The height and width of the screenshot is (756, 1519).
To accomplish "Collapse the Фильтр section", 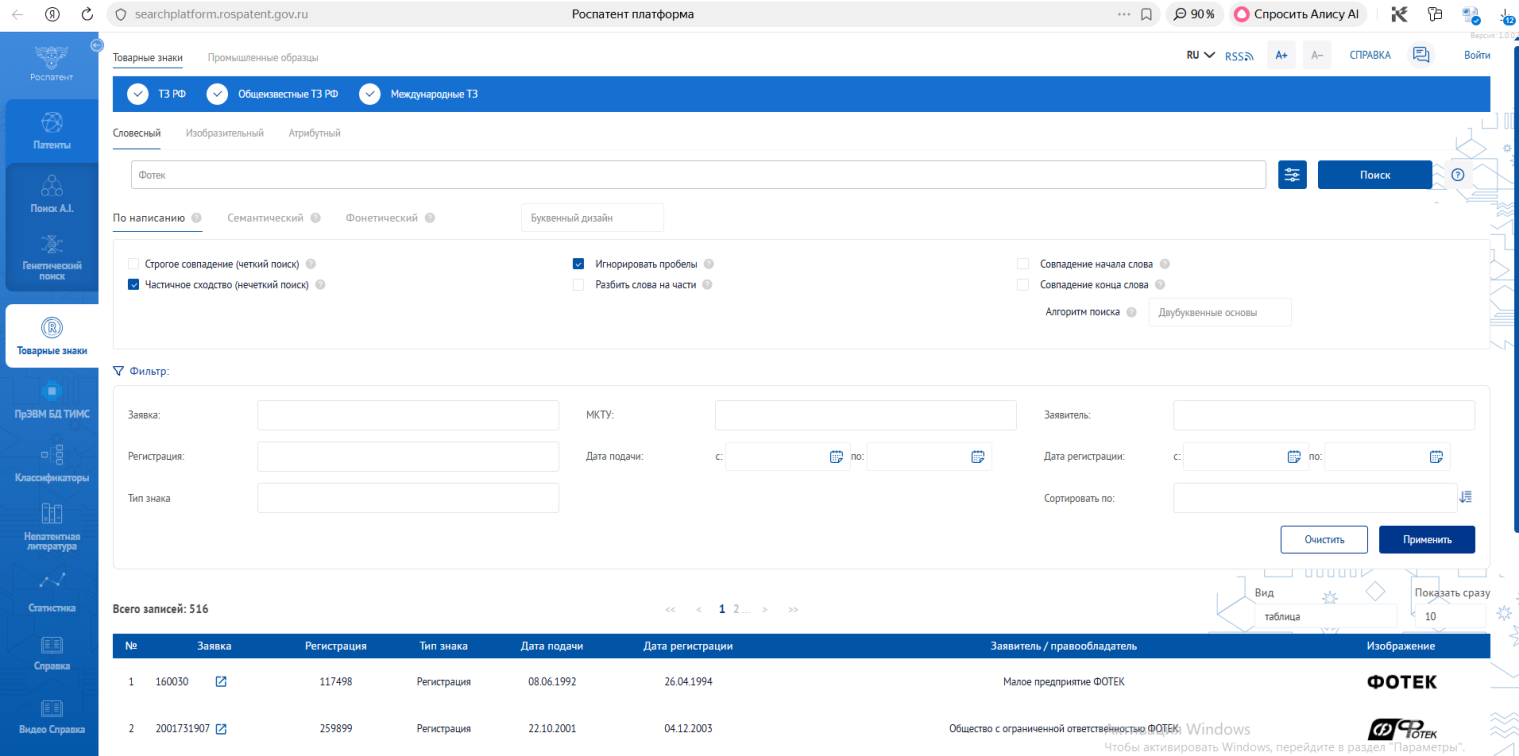I will point(141,371).
